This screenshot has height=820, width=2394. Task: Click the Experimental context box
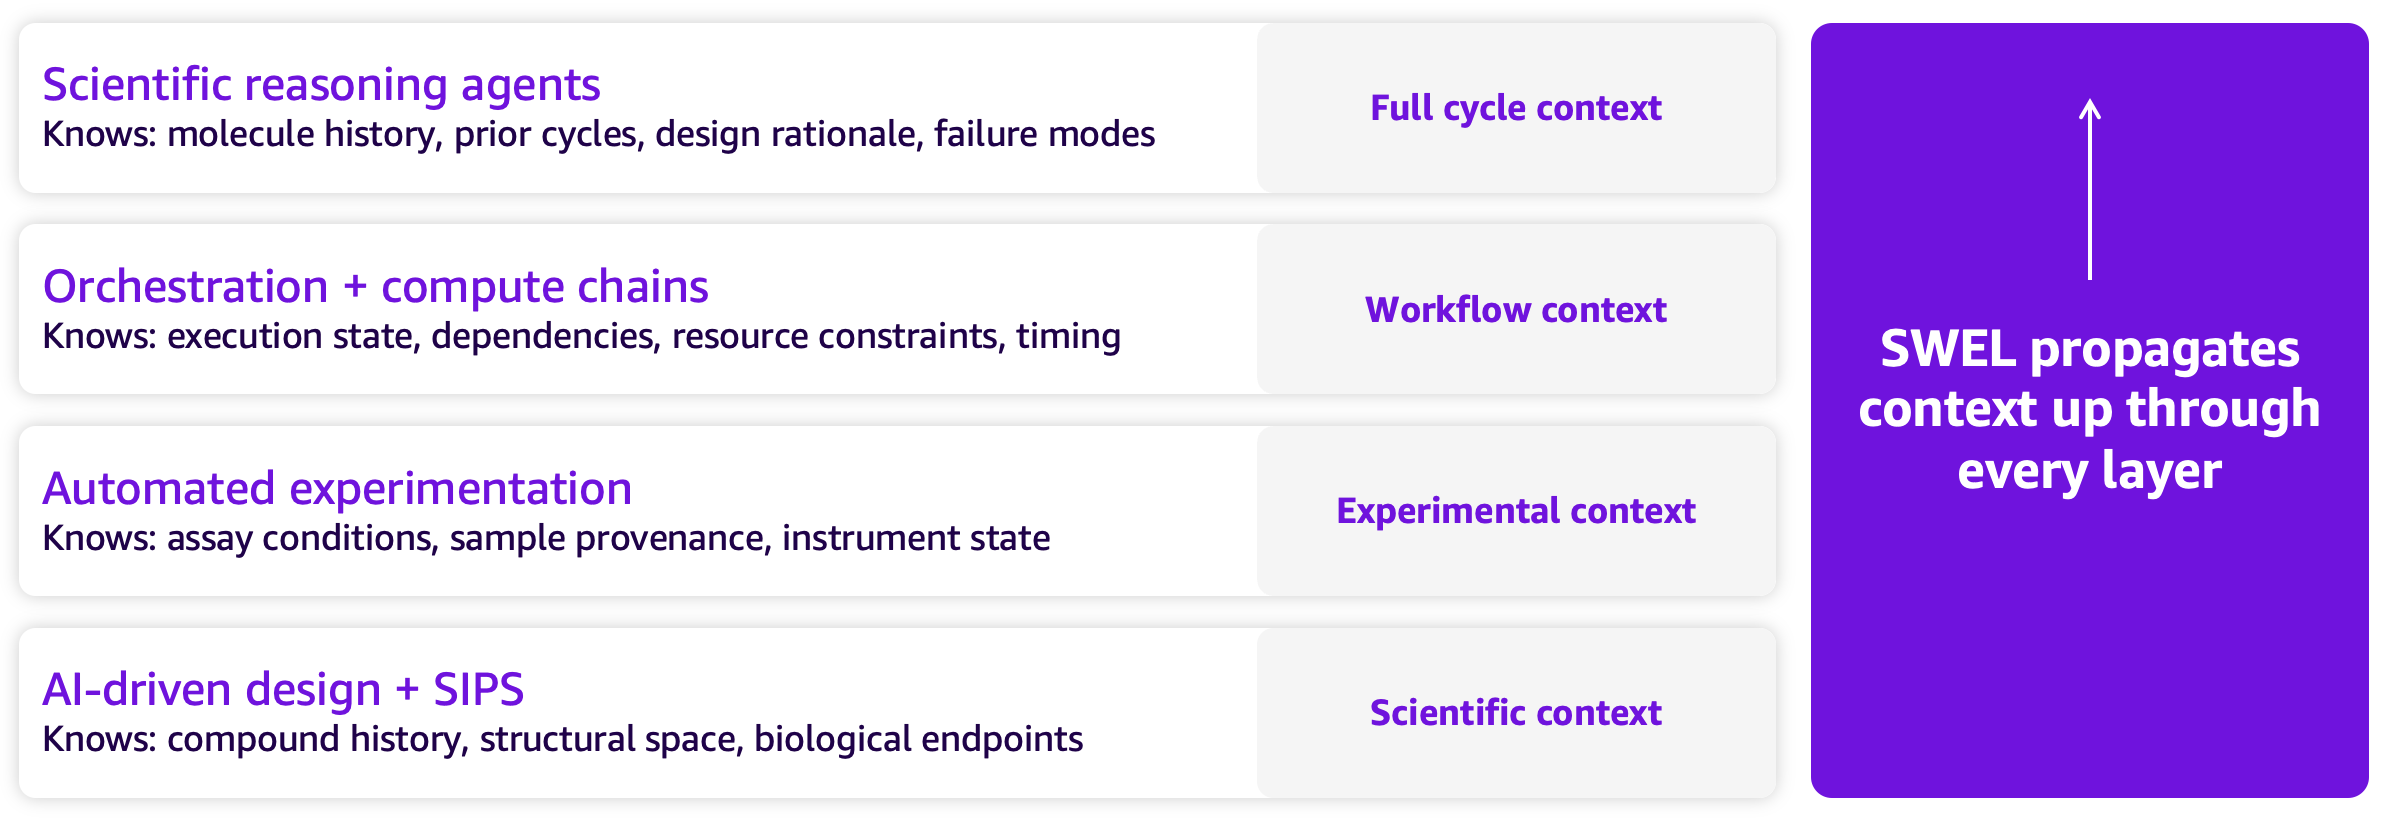point(1516,511)
